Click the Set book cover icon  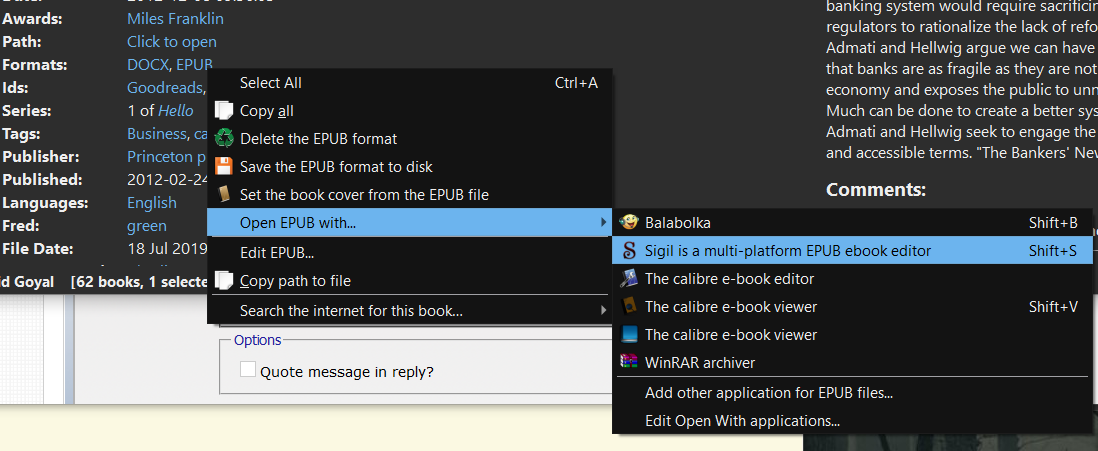click(225, 194)
